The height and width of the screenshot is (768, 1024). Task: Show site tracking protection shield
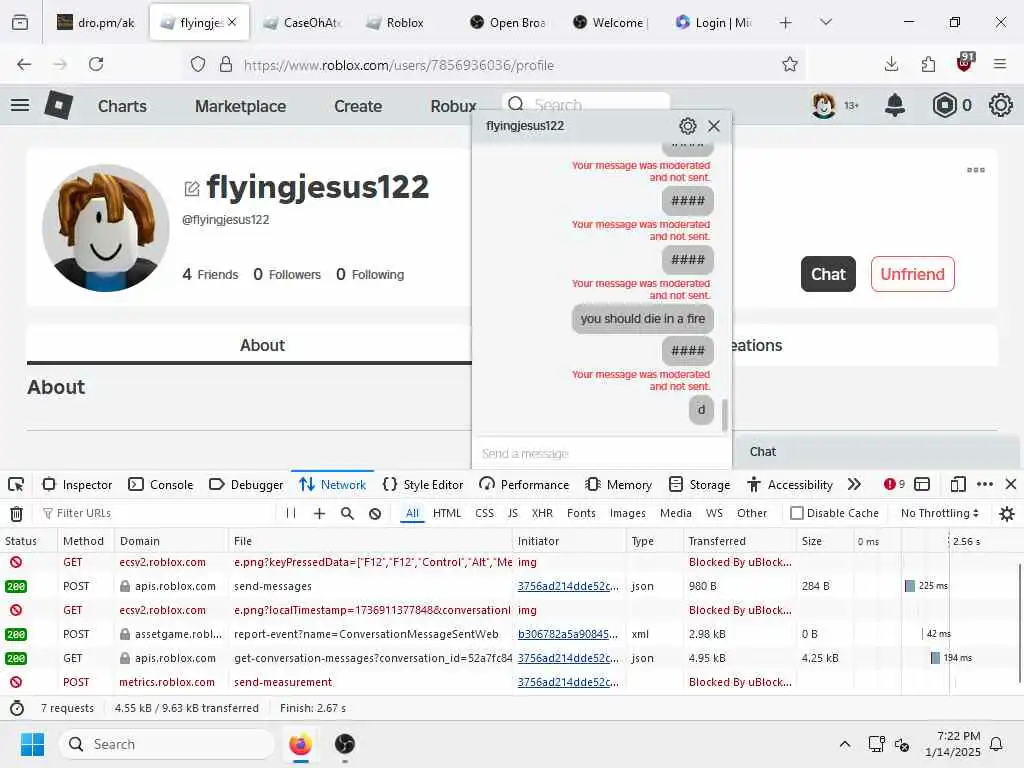198,64
